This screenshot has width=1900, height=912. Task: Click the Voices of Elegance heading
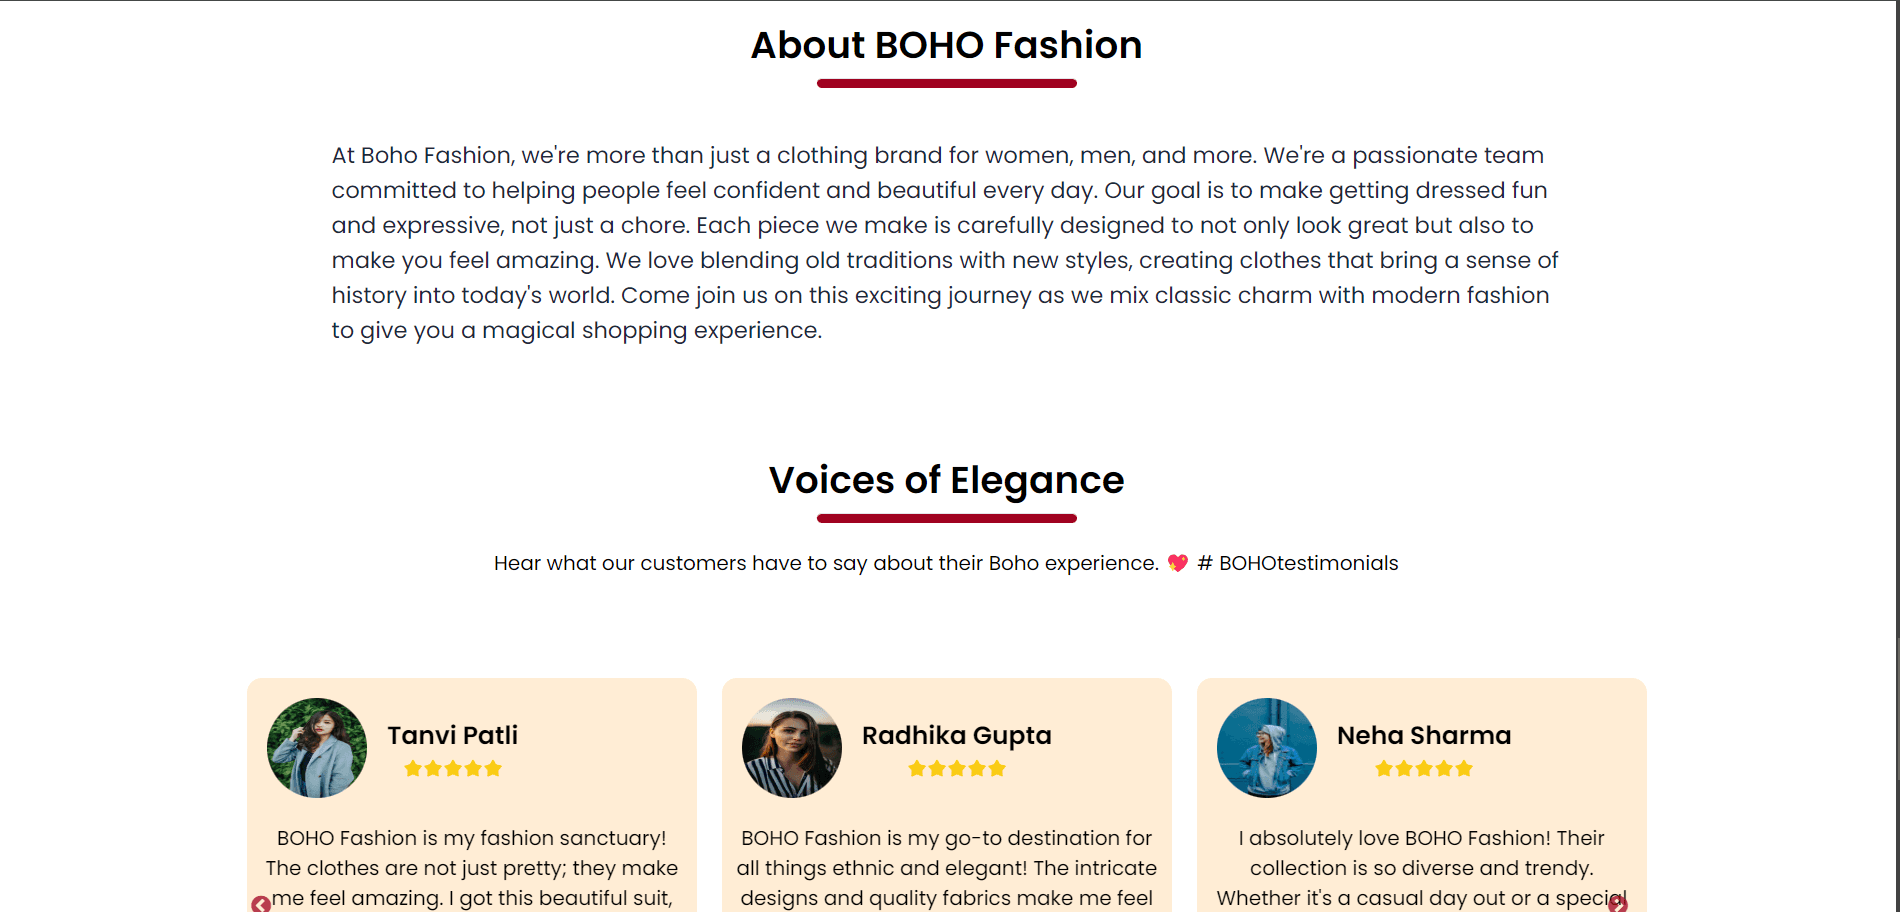947,480
